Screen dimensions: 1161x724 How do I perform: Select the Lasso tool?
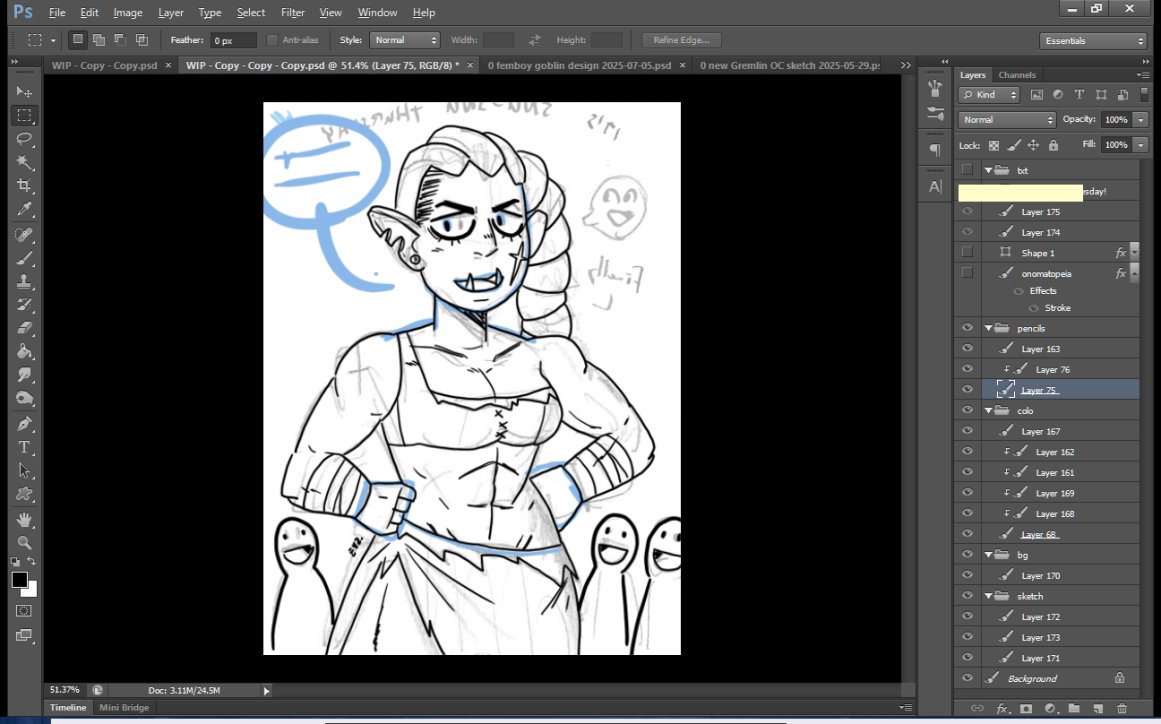click(x=24, y=138)
